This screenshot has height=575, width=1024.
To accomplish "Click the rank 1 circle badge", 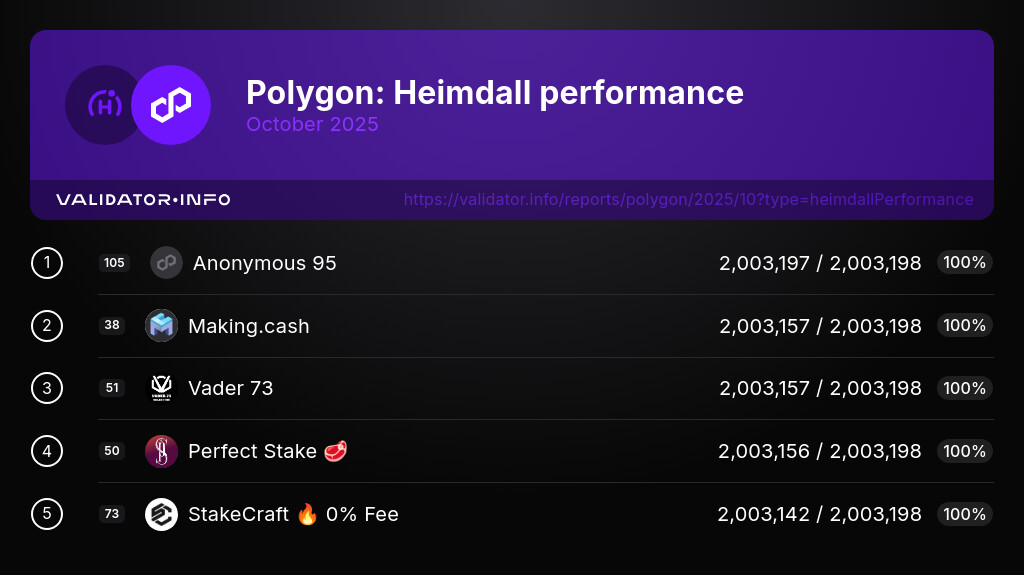I will [x=47, y=263].
